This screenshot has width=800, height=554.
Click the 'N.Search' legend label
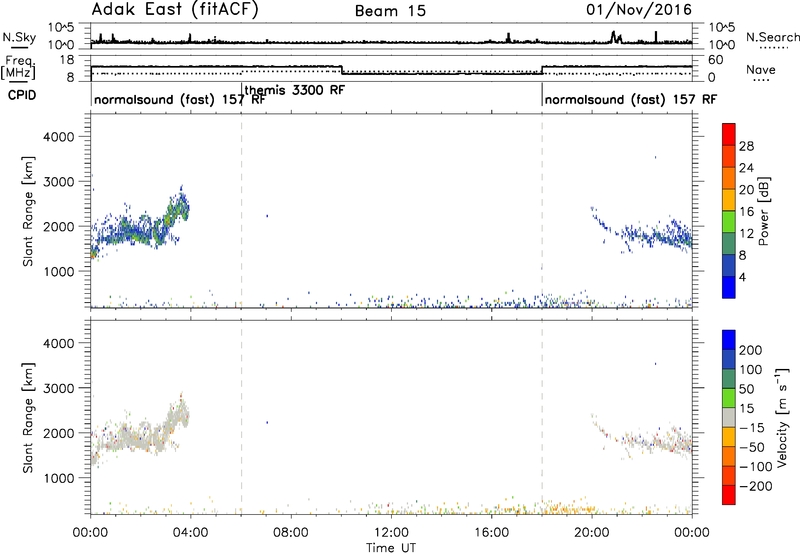[772, 37]
